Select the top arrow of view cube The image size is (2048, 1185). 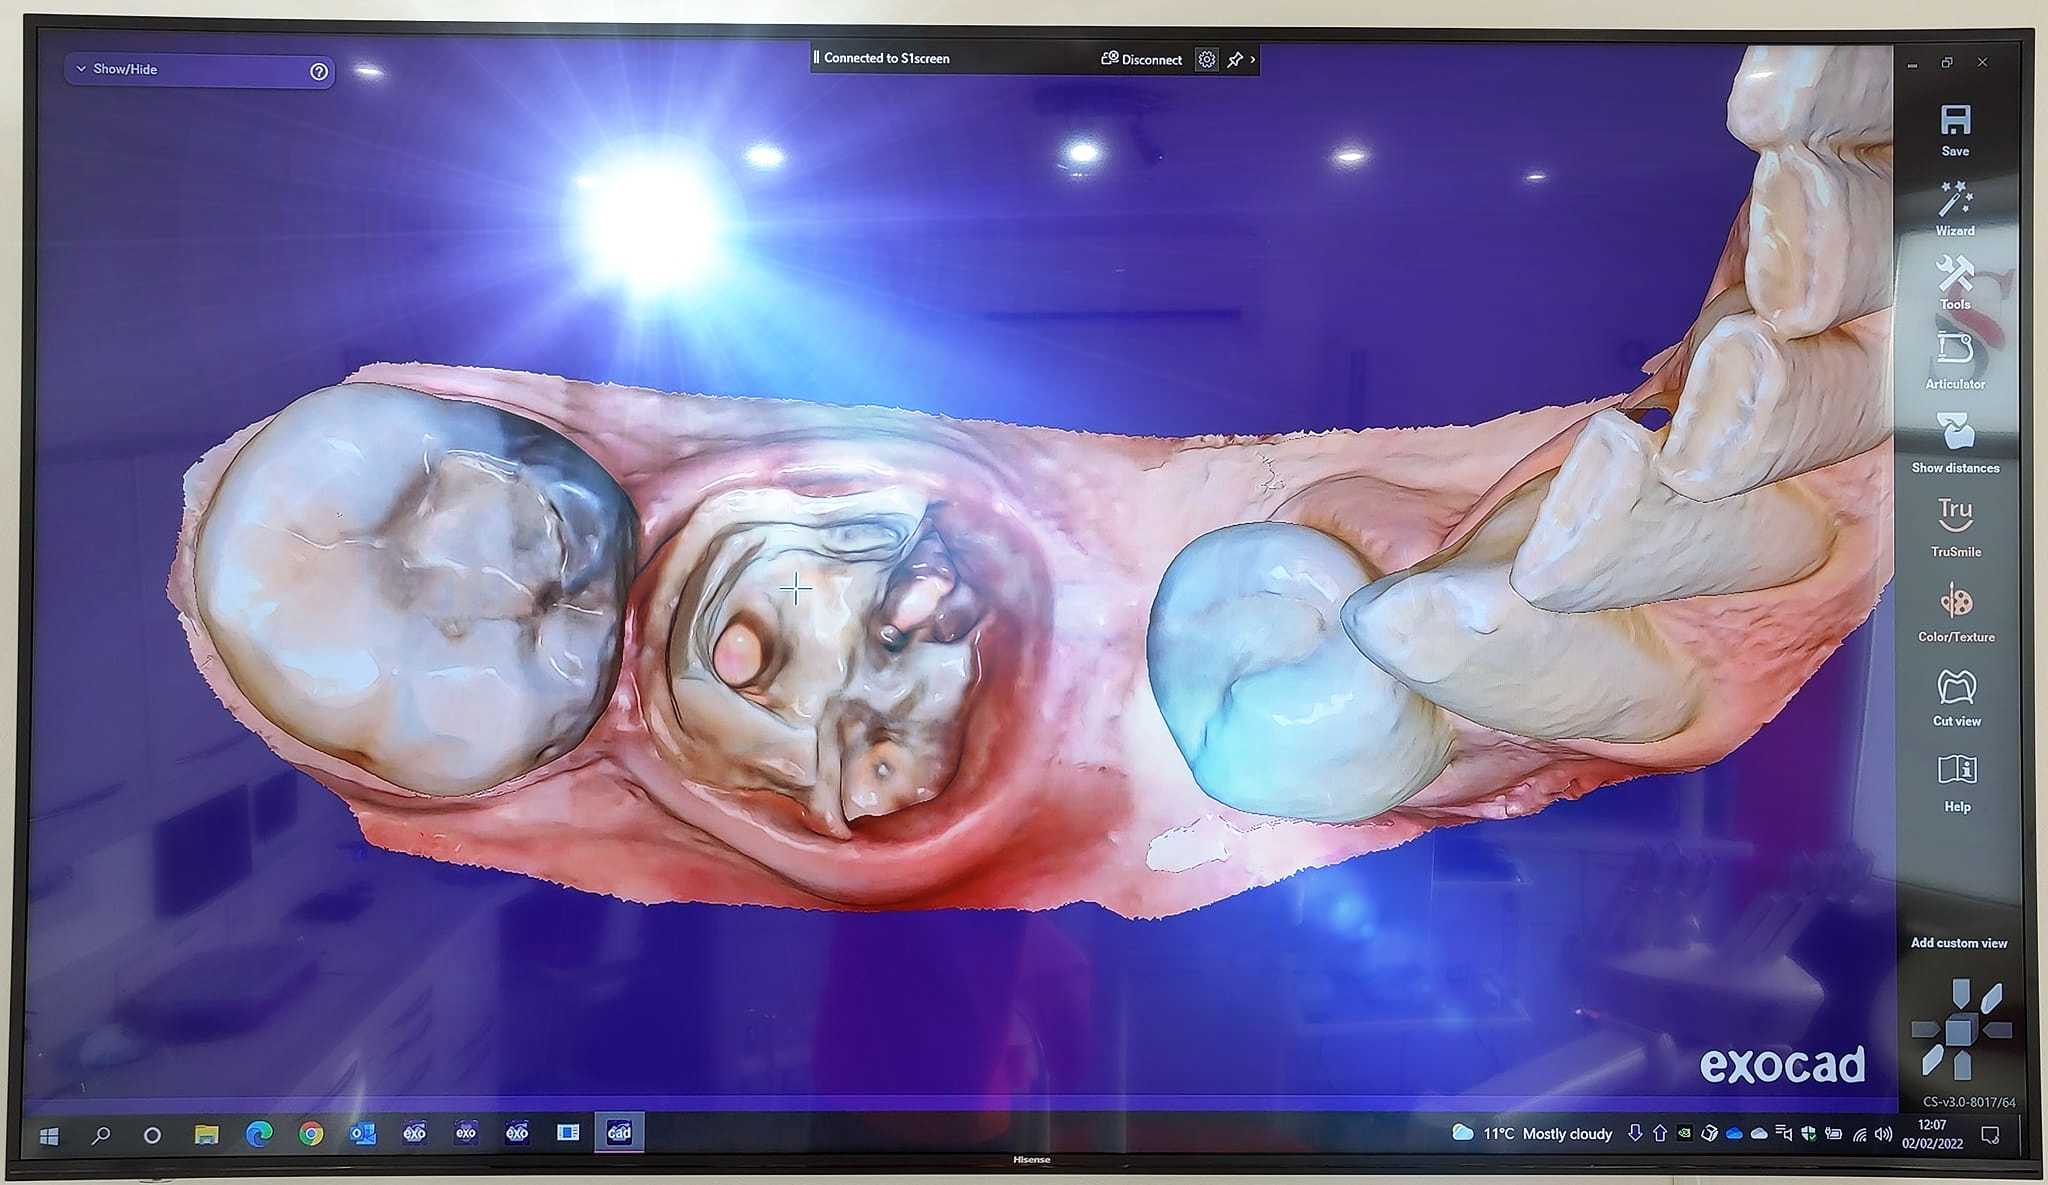pos(1961,993)
